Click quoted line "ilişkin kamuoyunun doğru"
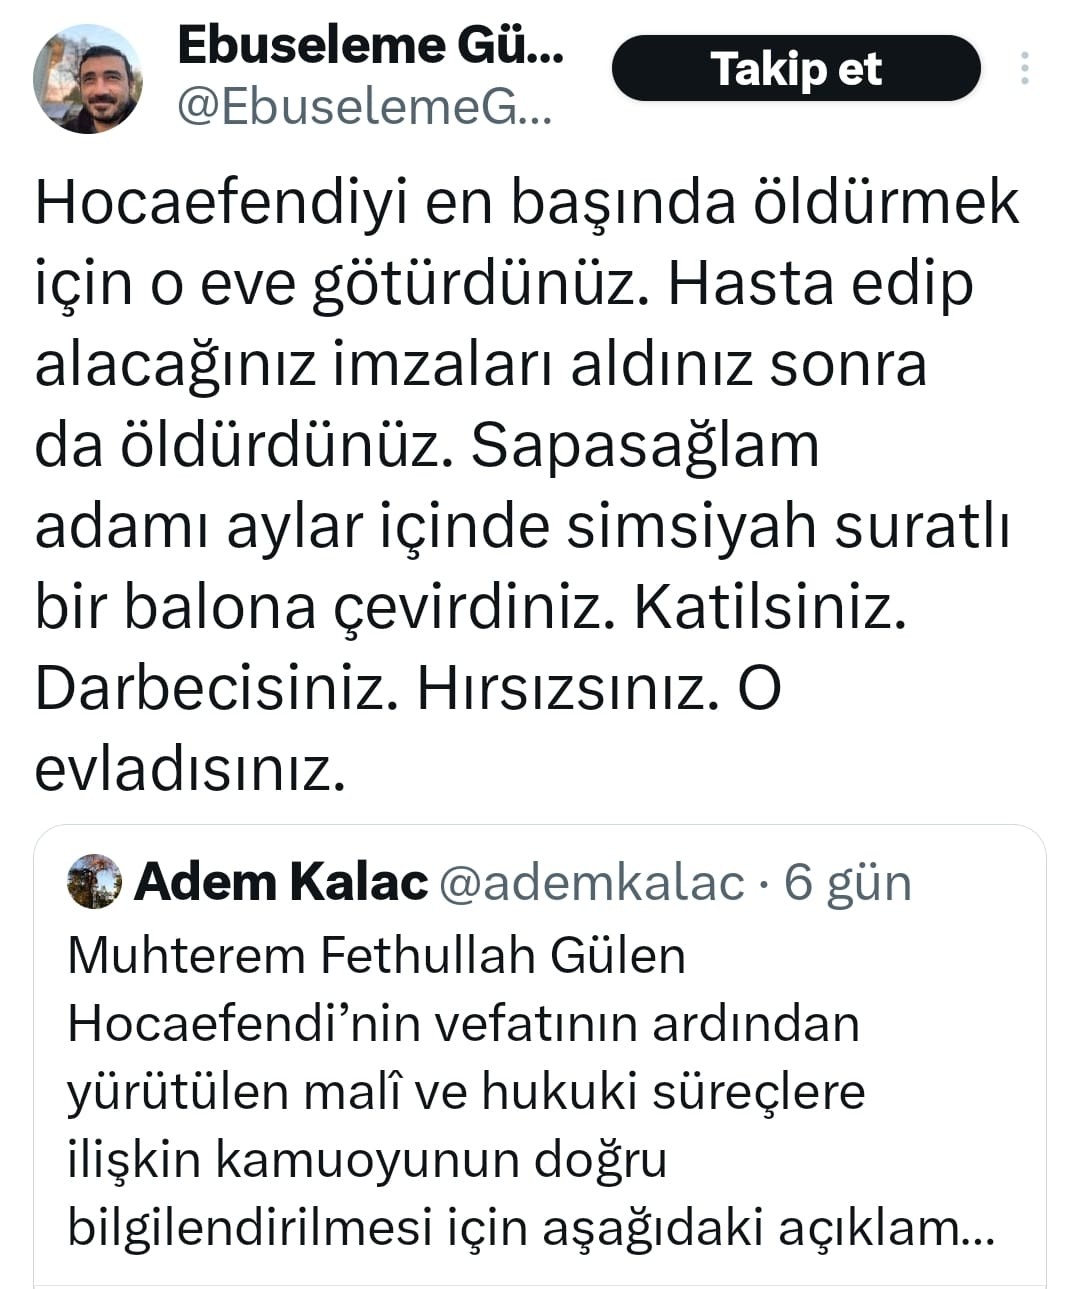Image resolution: width=1080 pixels, height=1289 pixels. tap(367, 1159)
